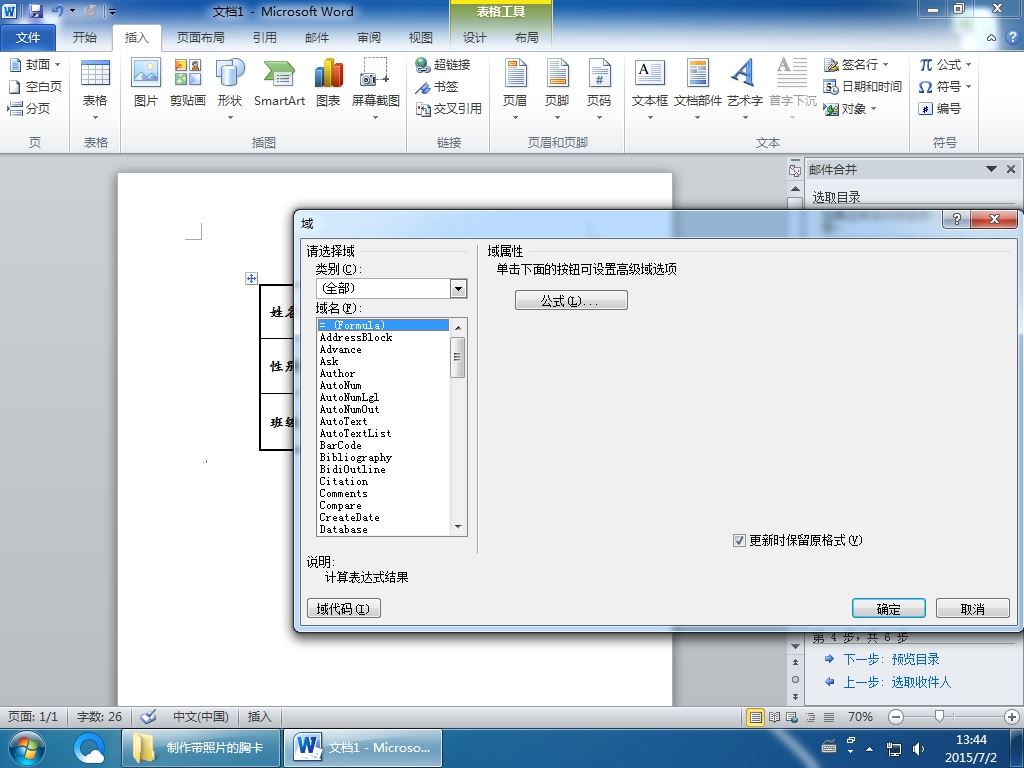Open 屏幕截图 screenshot tool
This screenshot has height=768, width=1024.
tap(376, 88)
